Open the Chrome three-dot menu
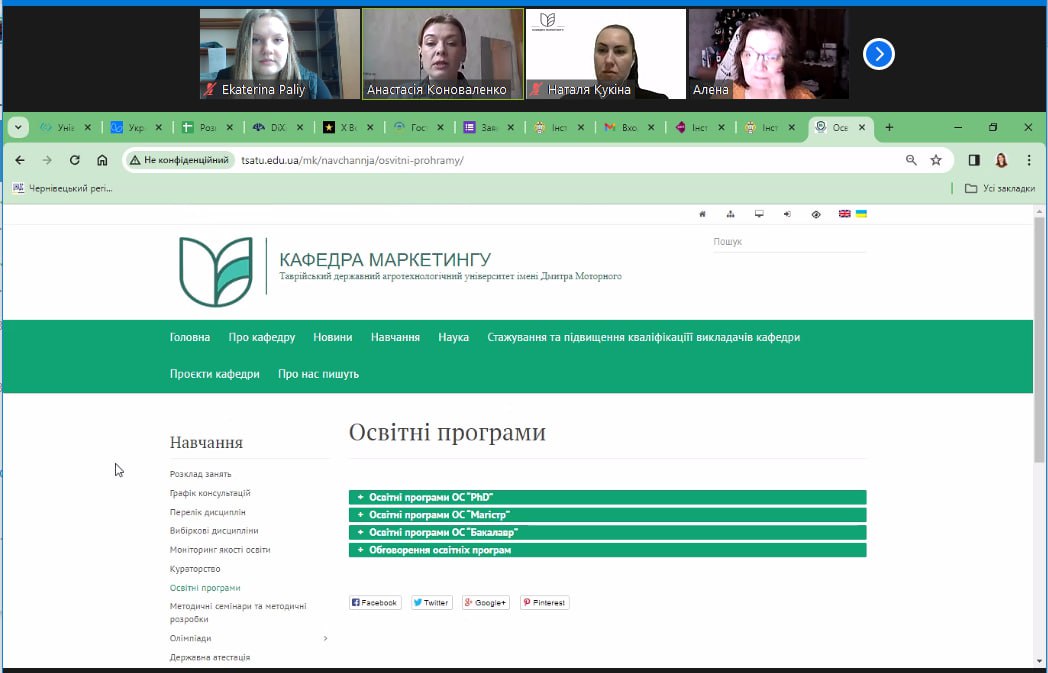The image size is (1048, 673). tap(1029, 160)
